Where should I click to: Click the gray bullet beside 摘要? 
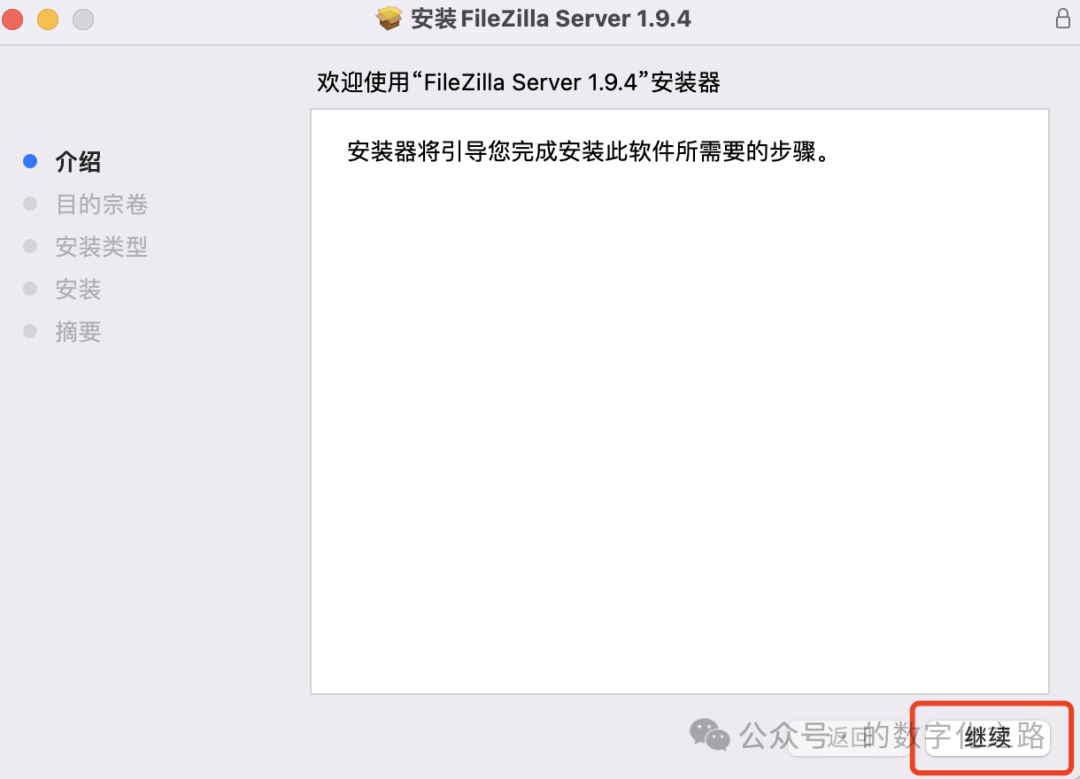pos(30,331)
